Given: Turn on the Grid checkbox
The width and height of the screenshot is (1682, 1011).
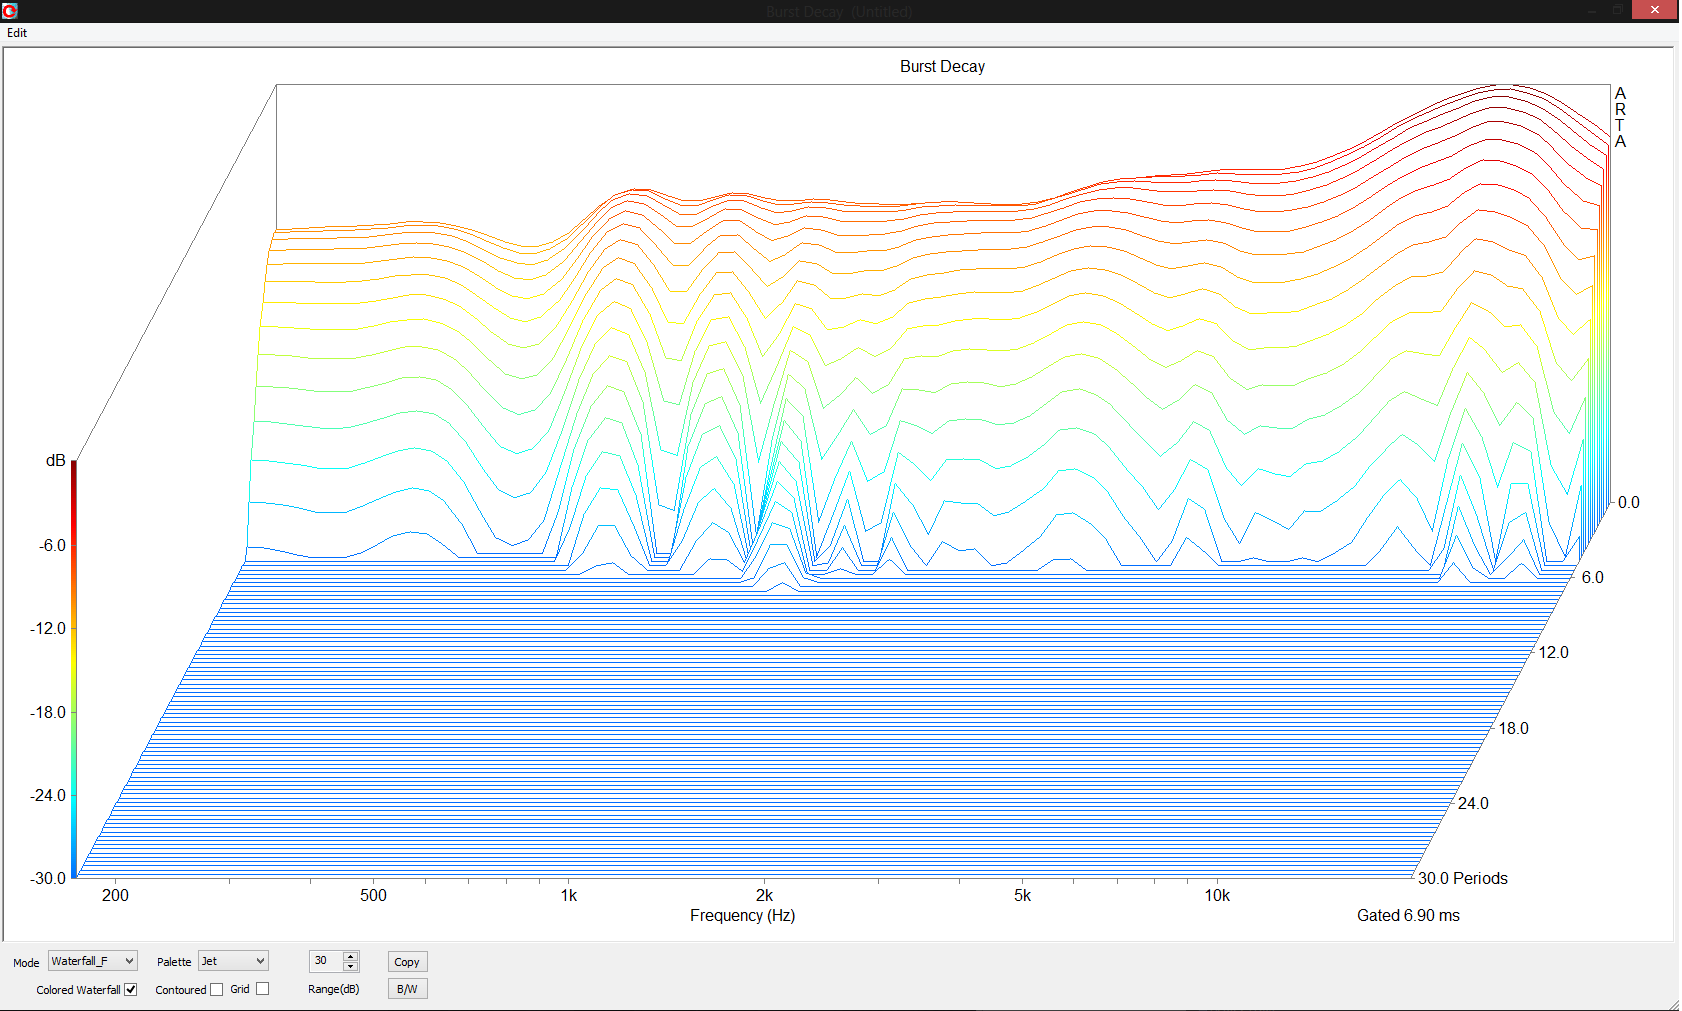Looking at the screenshot, I should 263,989.
